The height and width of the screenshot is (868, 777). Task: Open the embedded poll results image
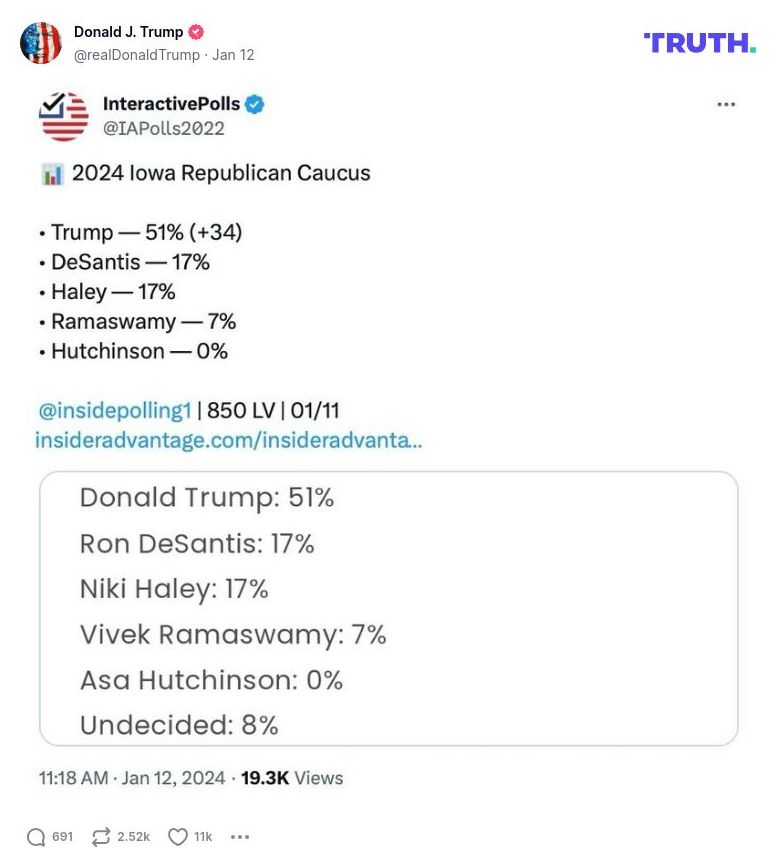(x=388, y=608)
